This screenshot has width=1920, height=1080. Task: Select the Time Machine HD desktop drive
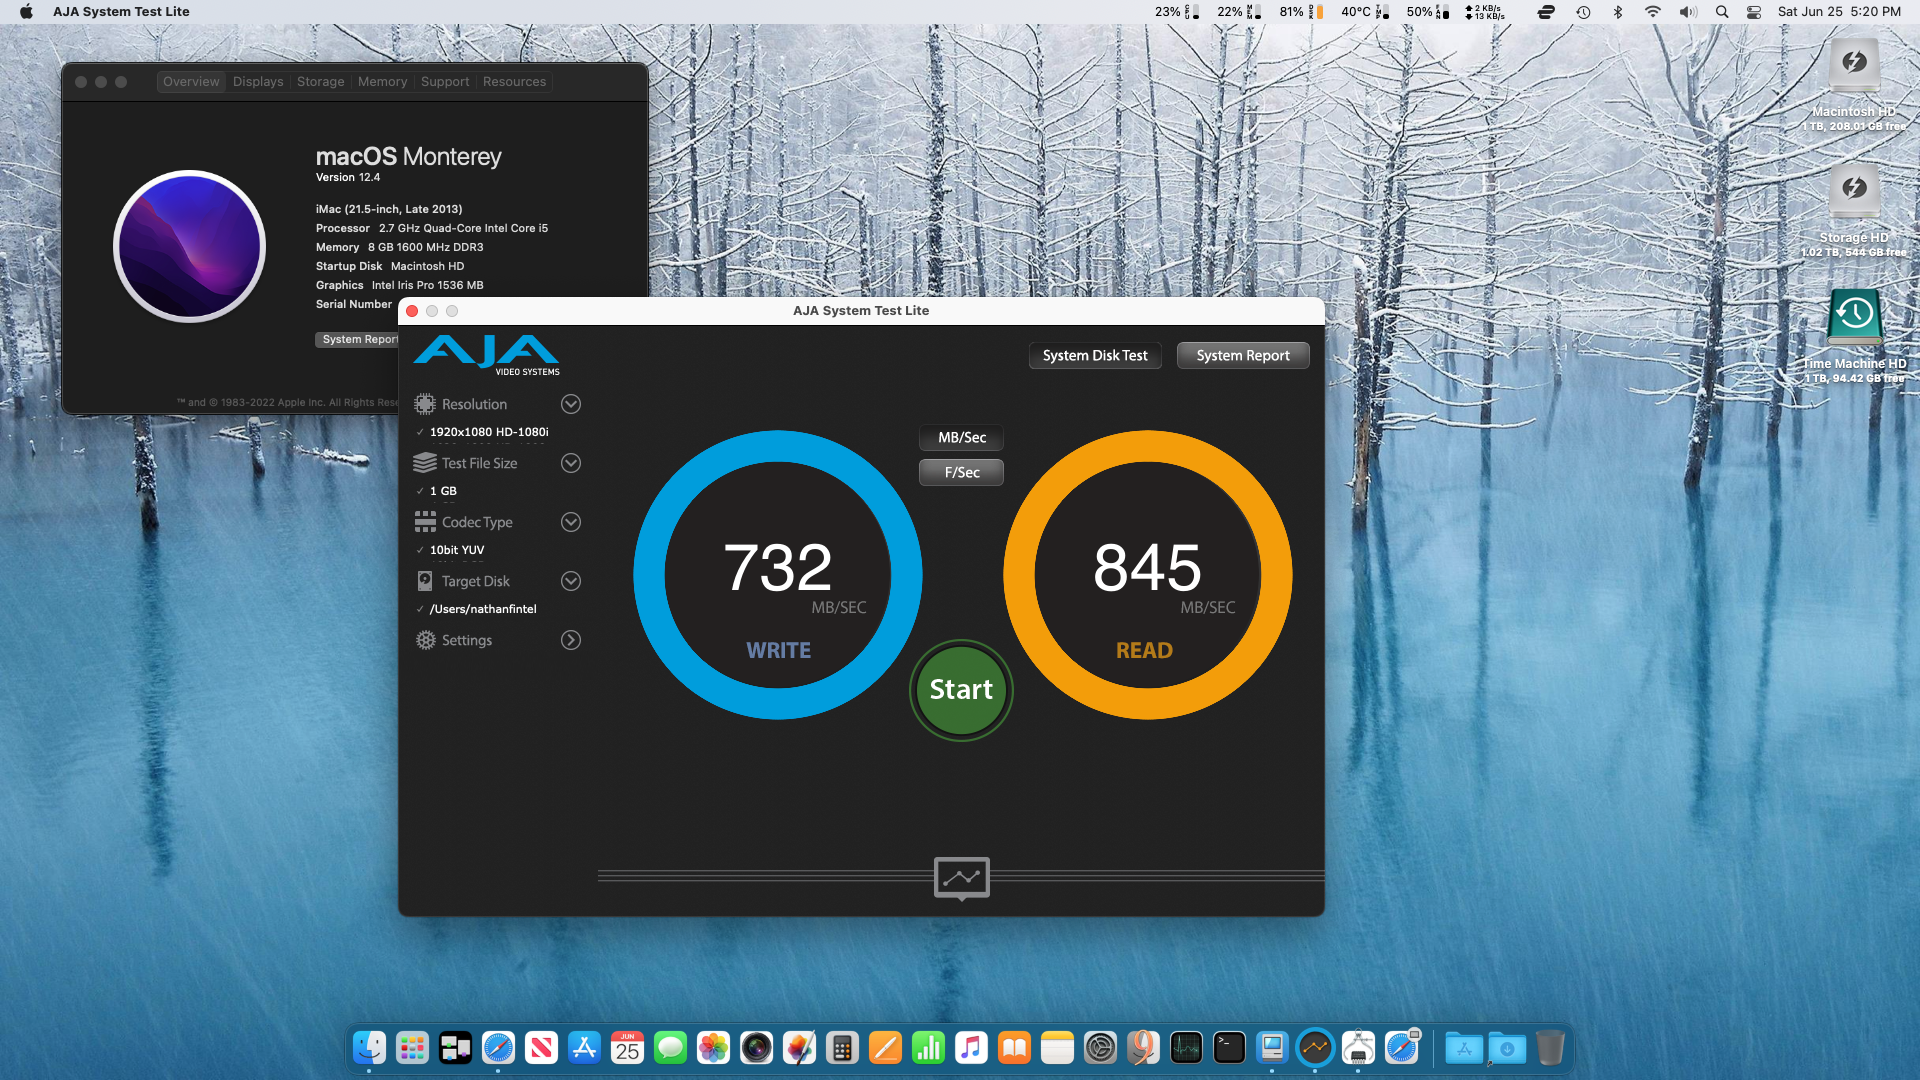click(x=1854, y=337)
